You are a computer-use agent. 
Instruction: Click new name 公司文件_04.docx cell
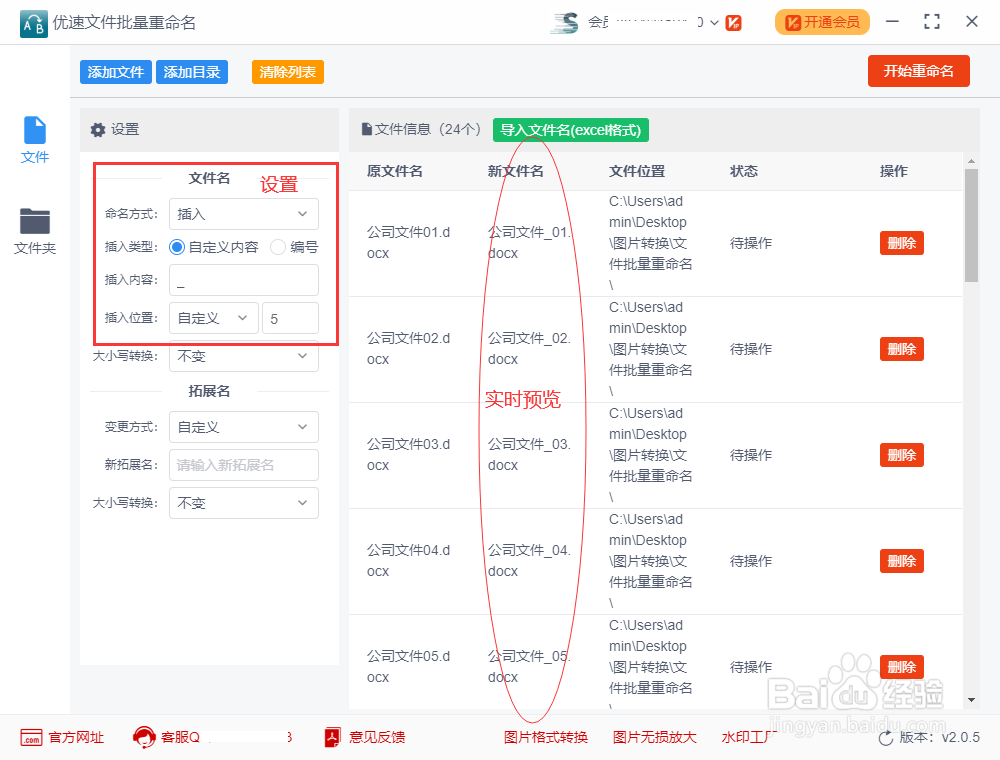click(529, 560)
